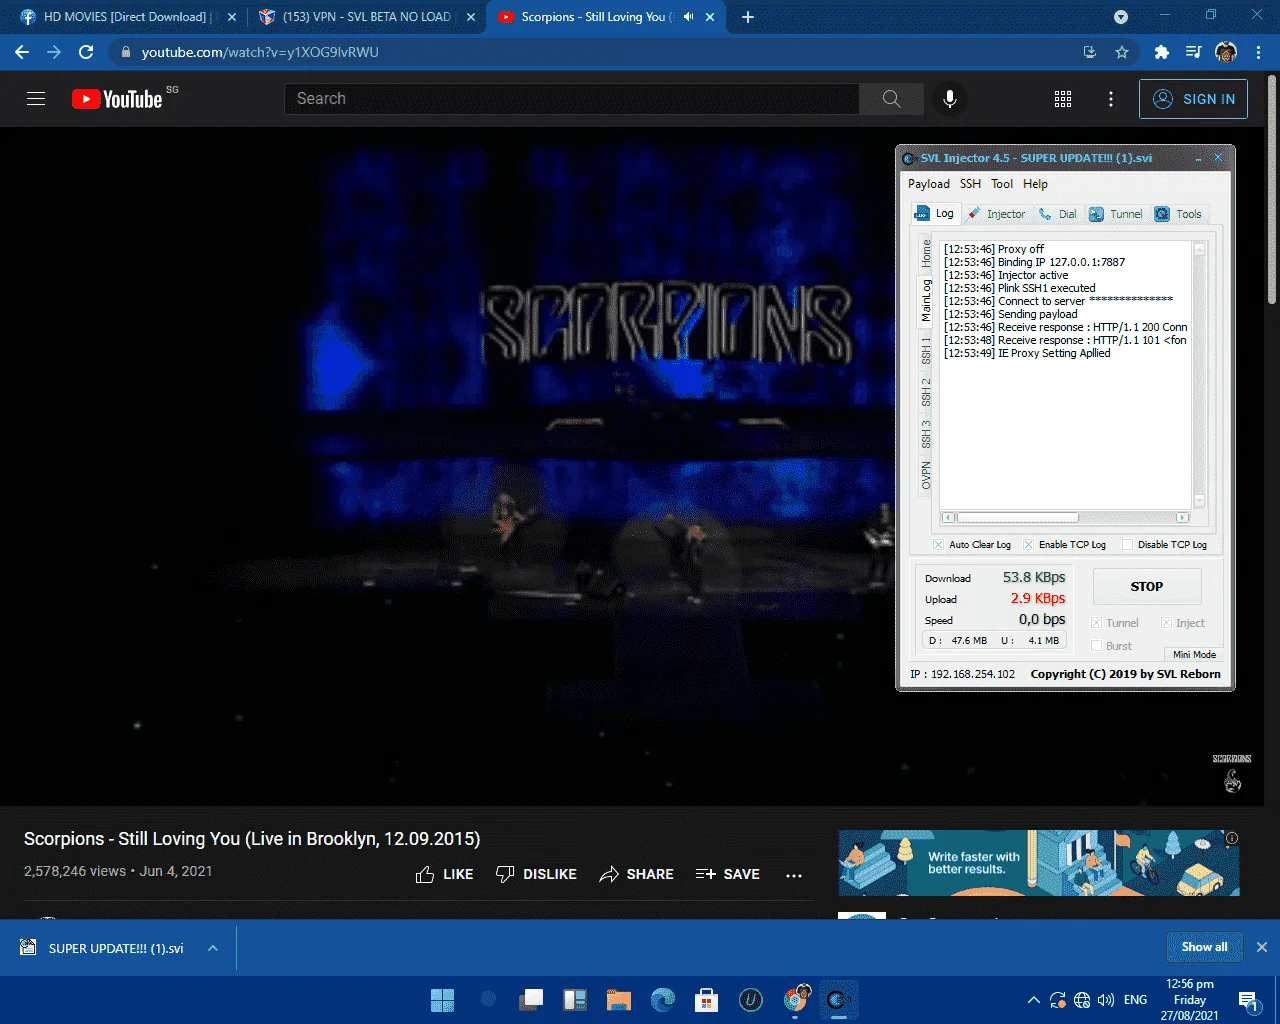
Task: Switch to VPN - SVL BETA NO LOAD tab
Action: pyautogui.click(x=366, y=17)
